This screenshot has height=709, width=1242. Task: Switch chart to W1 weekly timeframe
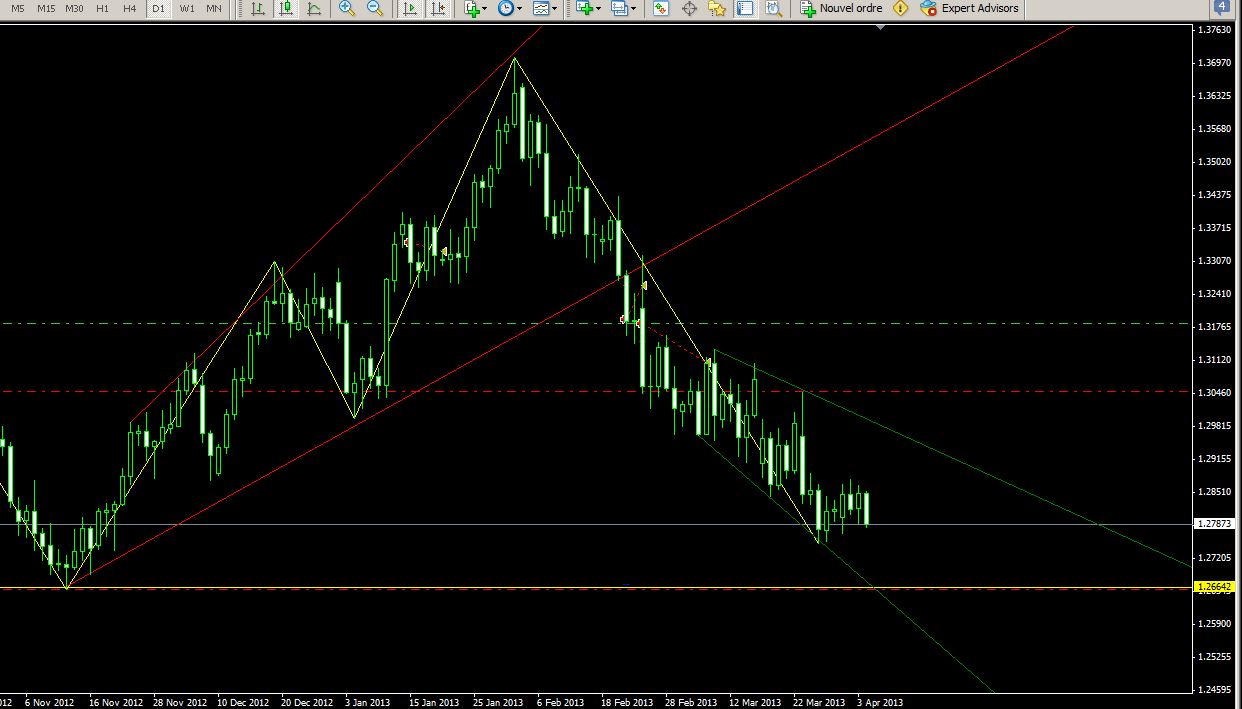[187, 8]
